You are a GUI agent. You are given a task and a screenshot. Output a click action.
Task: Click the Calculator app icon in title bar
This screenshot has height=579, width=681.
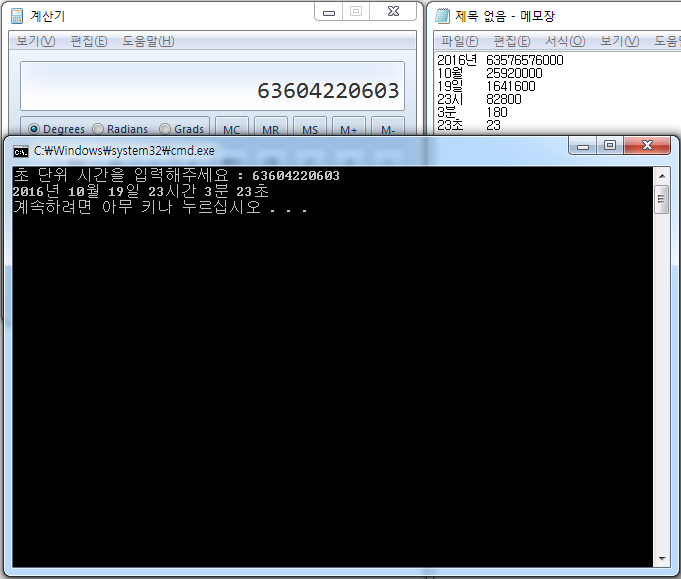pyautogui.click(x=17, y=16)
